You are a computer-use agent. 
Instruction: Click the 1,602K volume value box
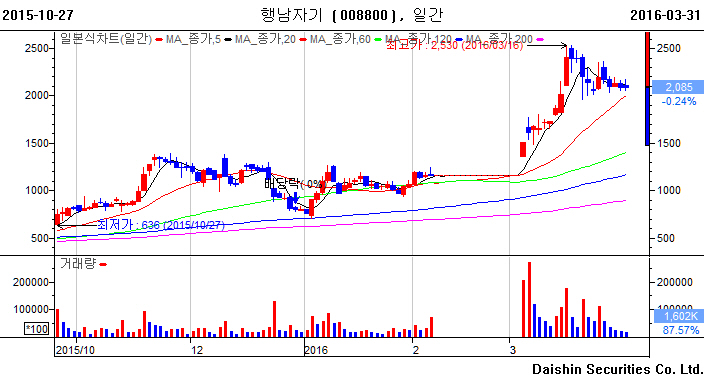[680, 316]
